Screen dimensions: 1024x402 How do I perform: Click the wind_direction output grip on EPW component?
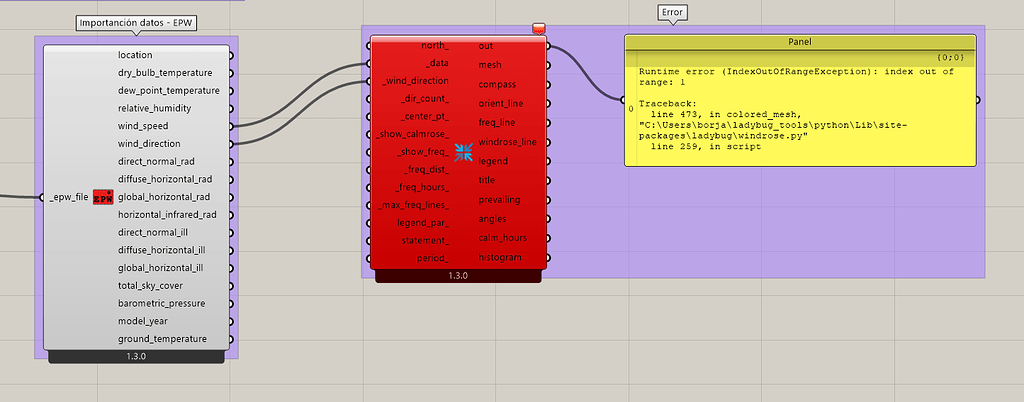point(232,144)
